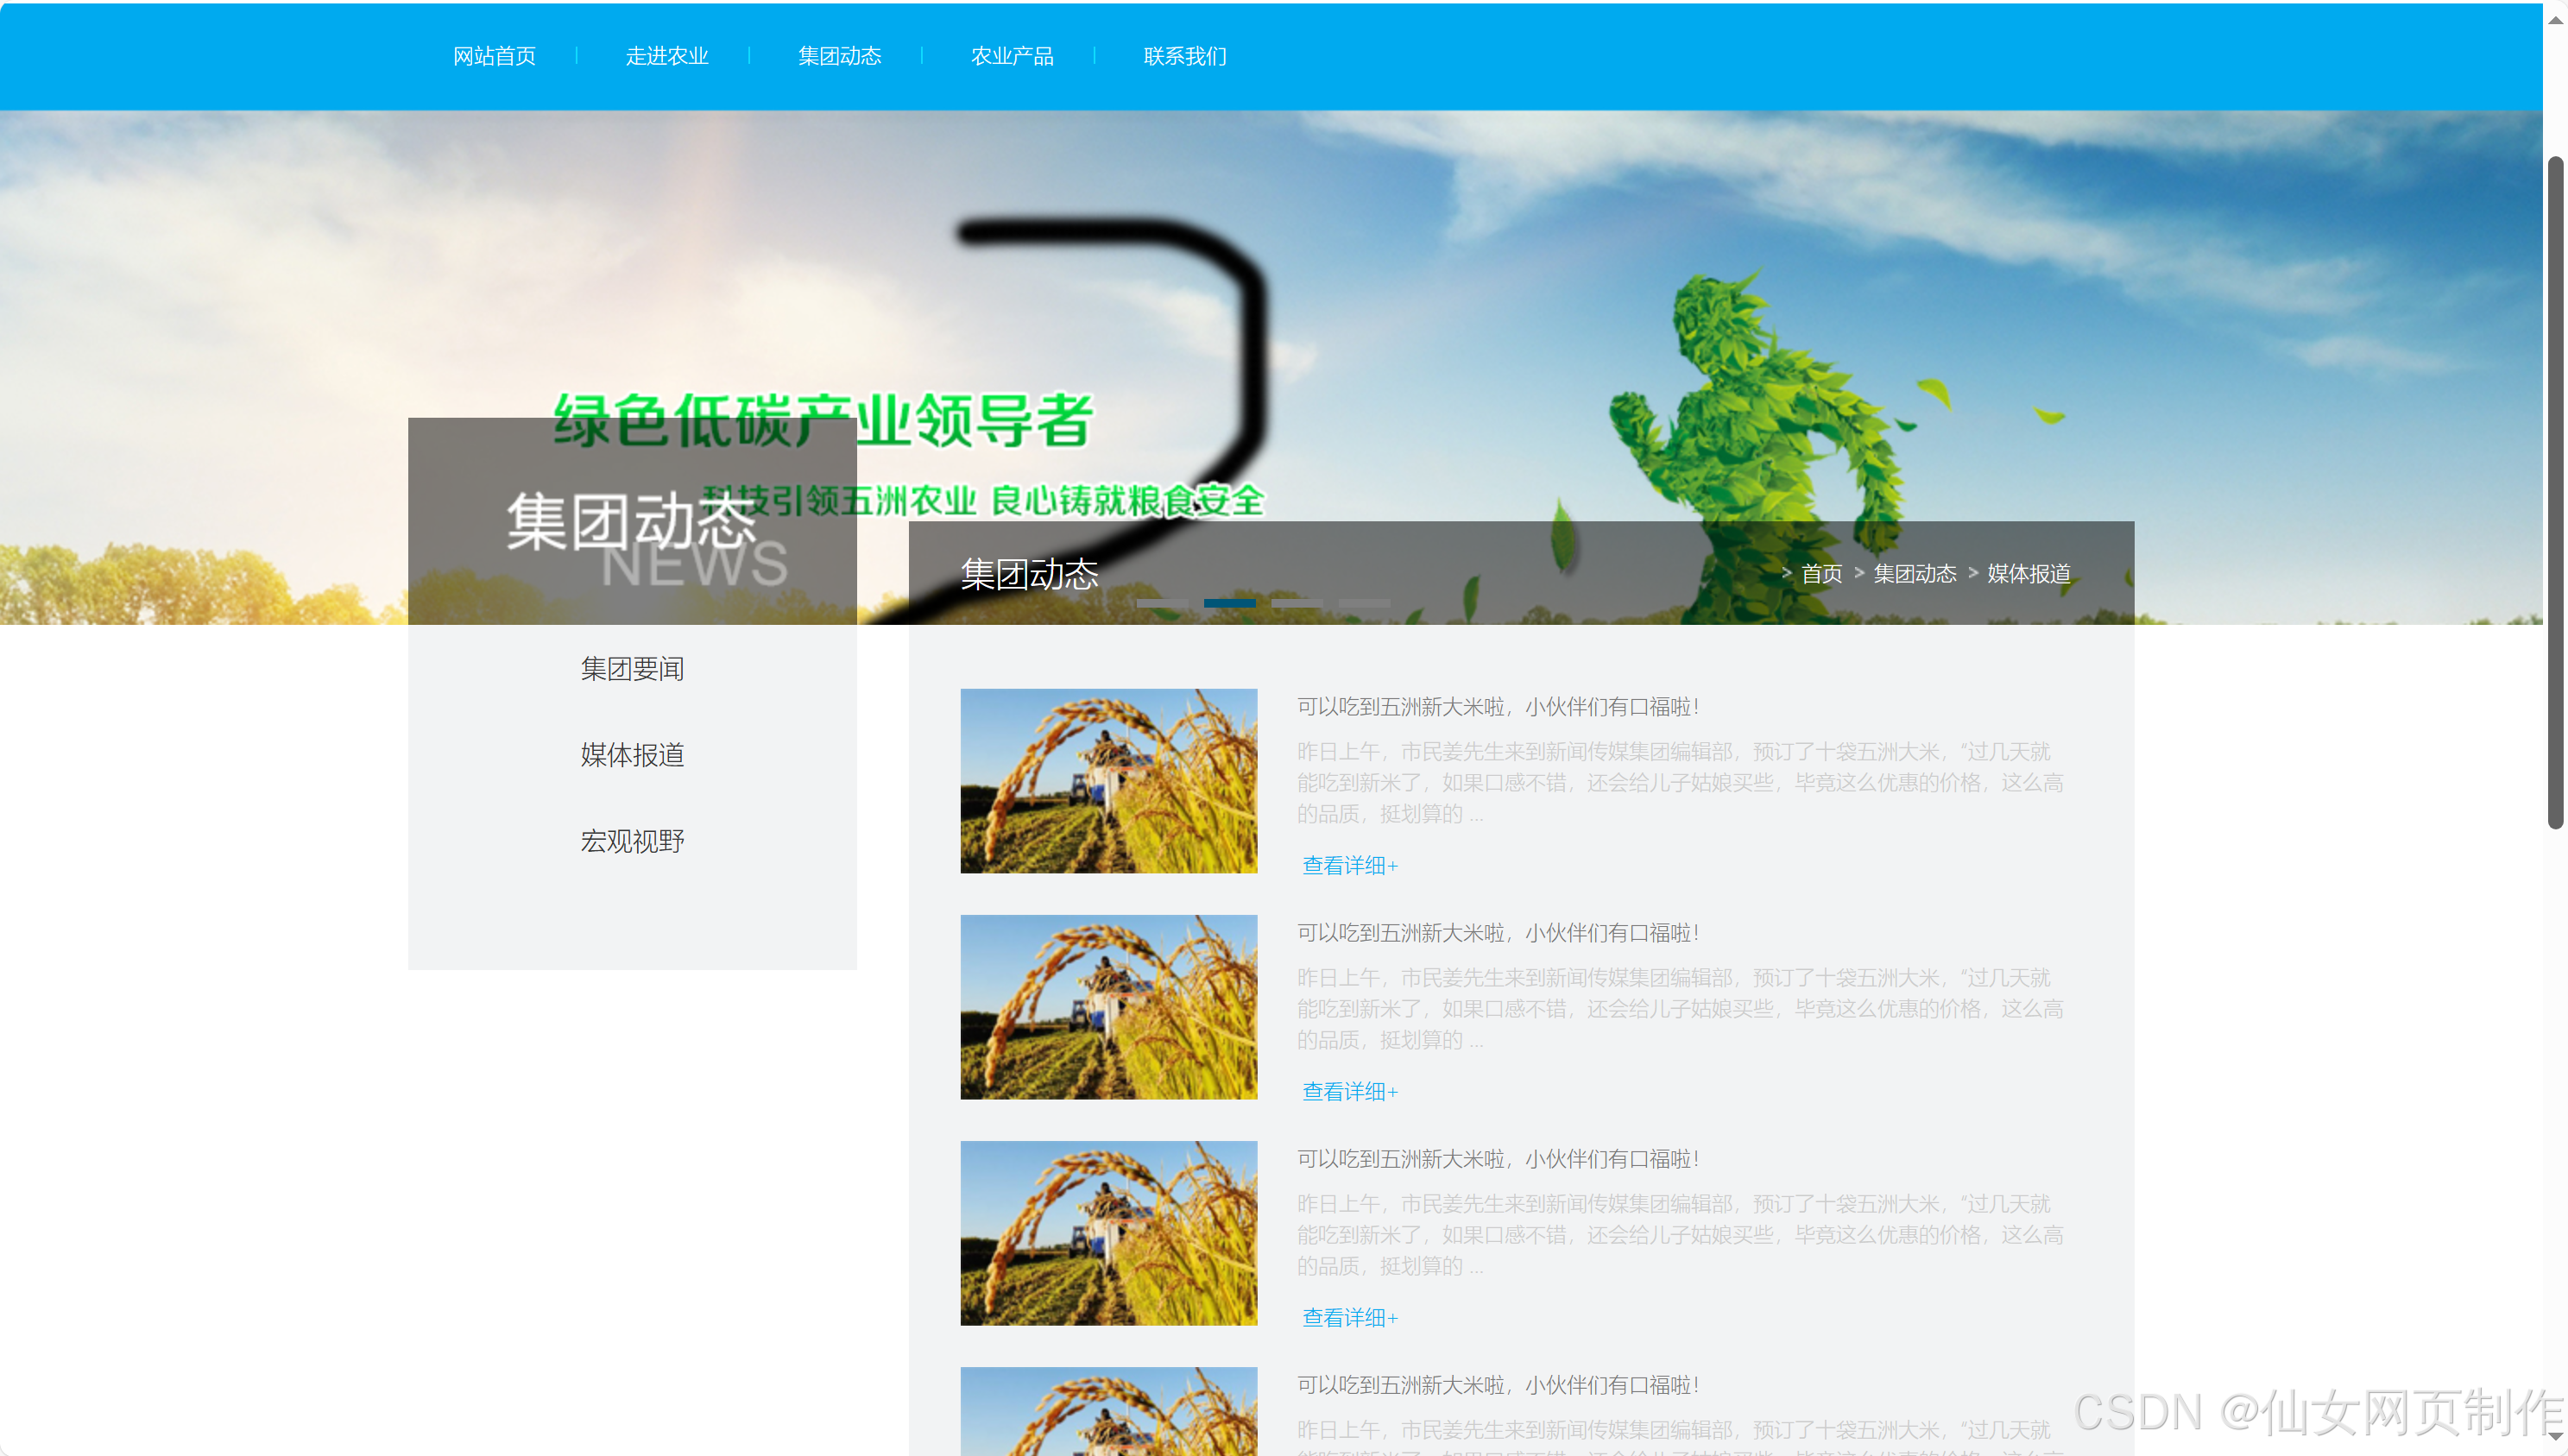Open 媒体报道 from the breadcrumb trail

[2028, 574]
